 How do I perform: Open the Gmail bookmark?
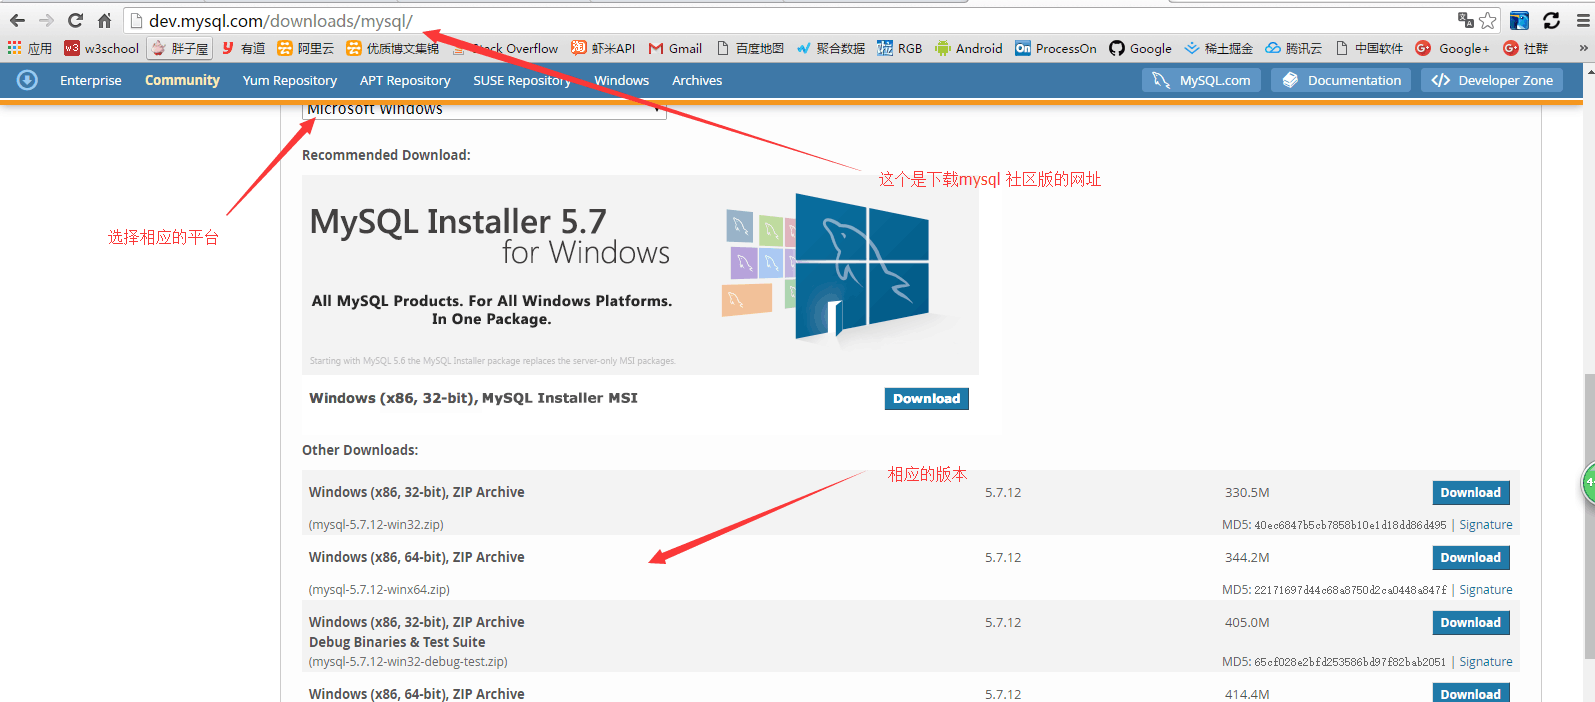[675, 48]
